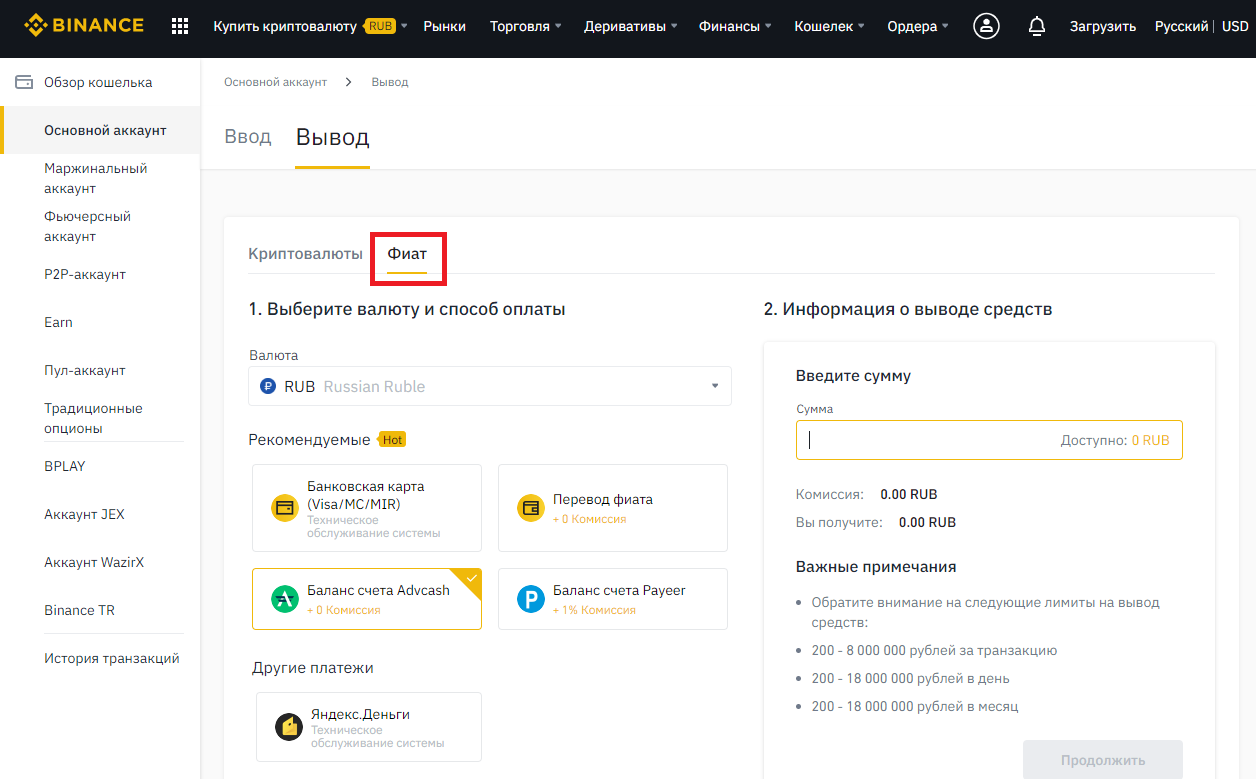The width and height of the screenshot is (1256, 779).
Task: Select Яндекс.Деньги payment method
Action: (369, 727)
